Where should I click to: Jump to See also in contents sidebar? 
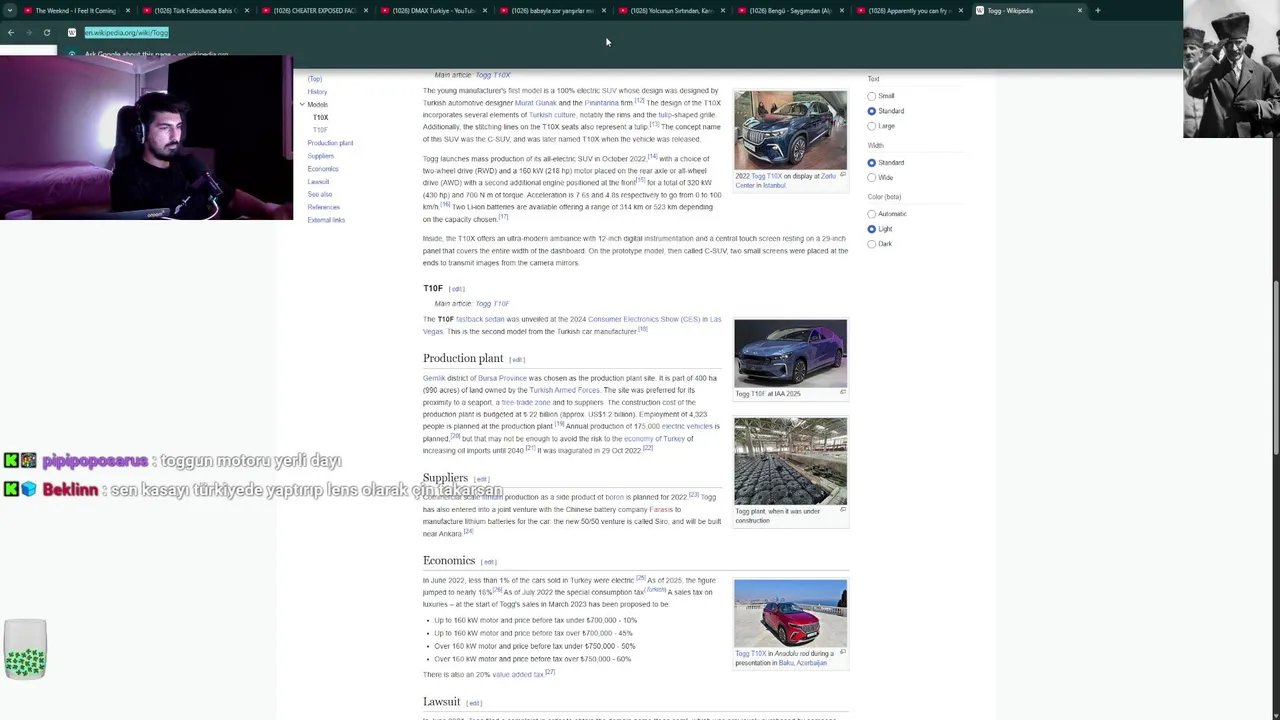[x=319, y=194]
